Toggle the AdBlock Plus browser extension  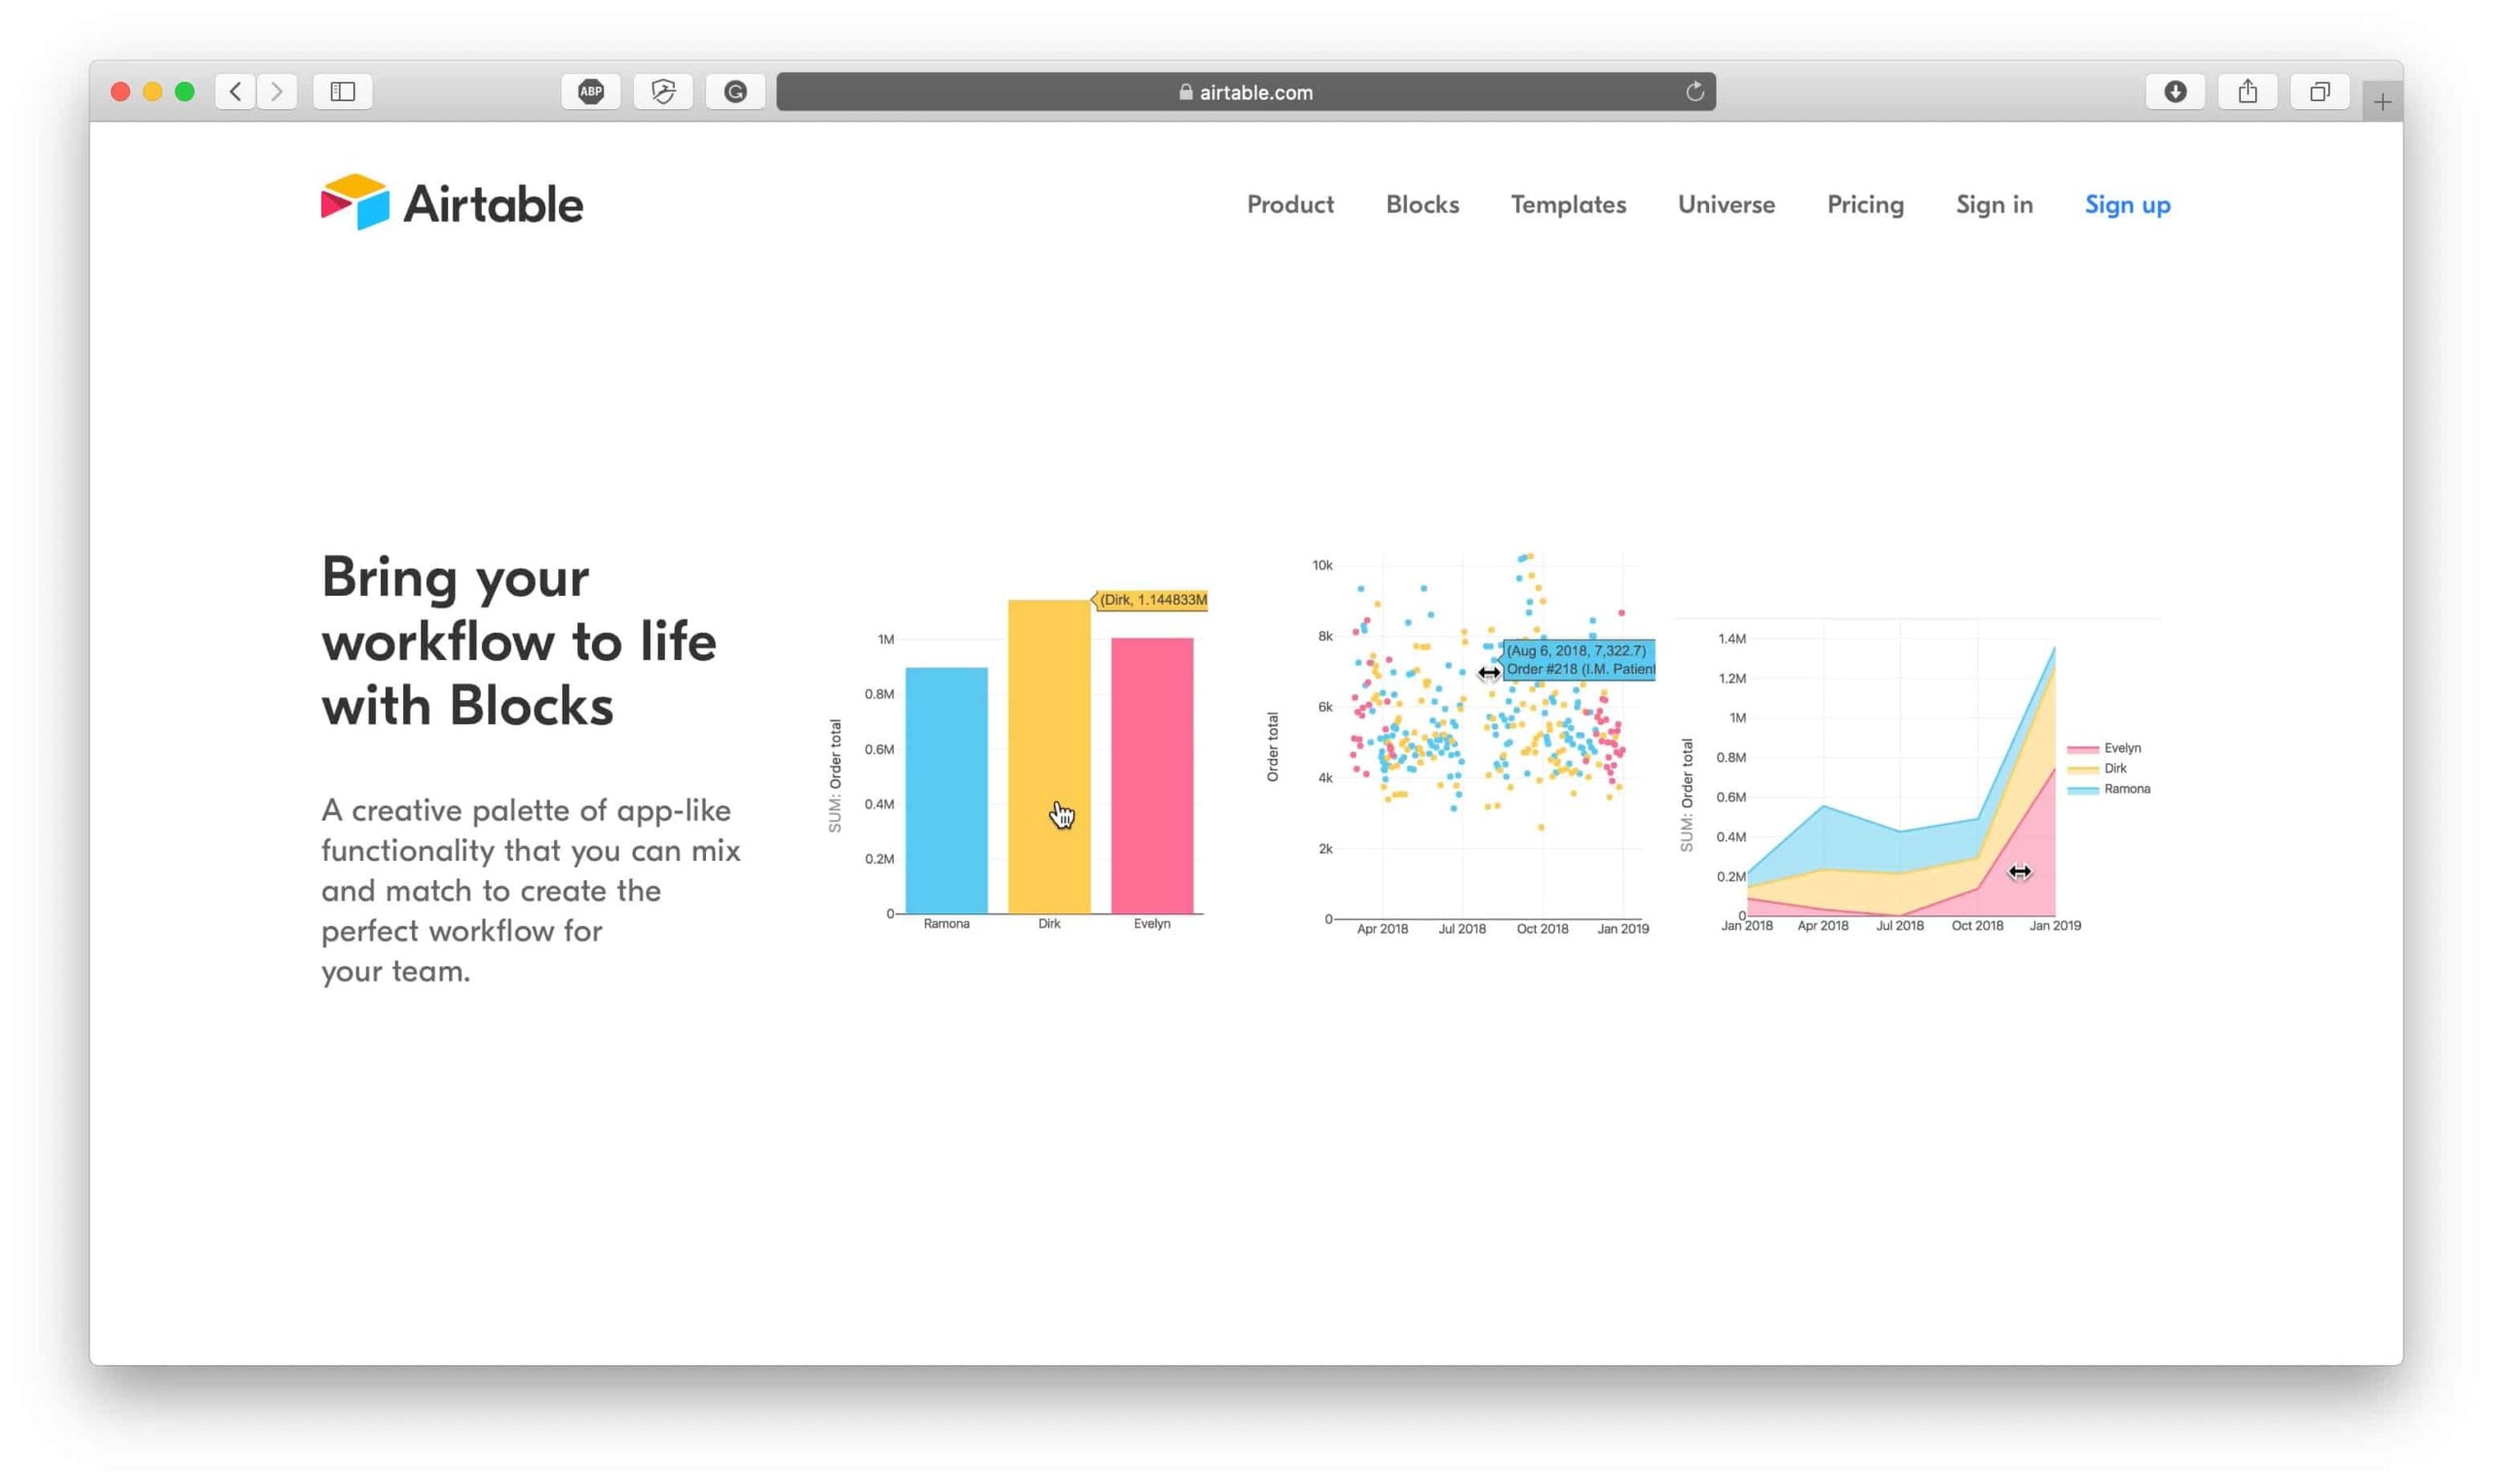point(592,92)
